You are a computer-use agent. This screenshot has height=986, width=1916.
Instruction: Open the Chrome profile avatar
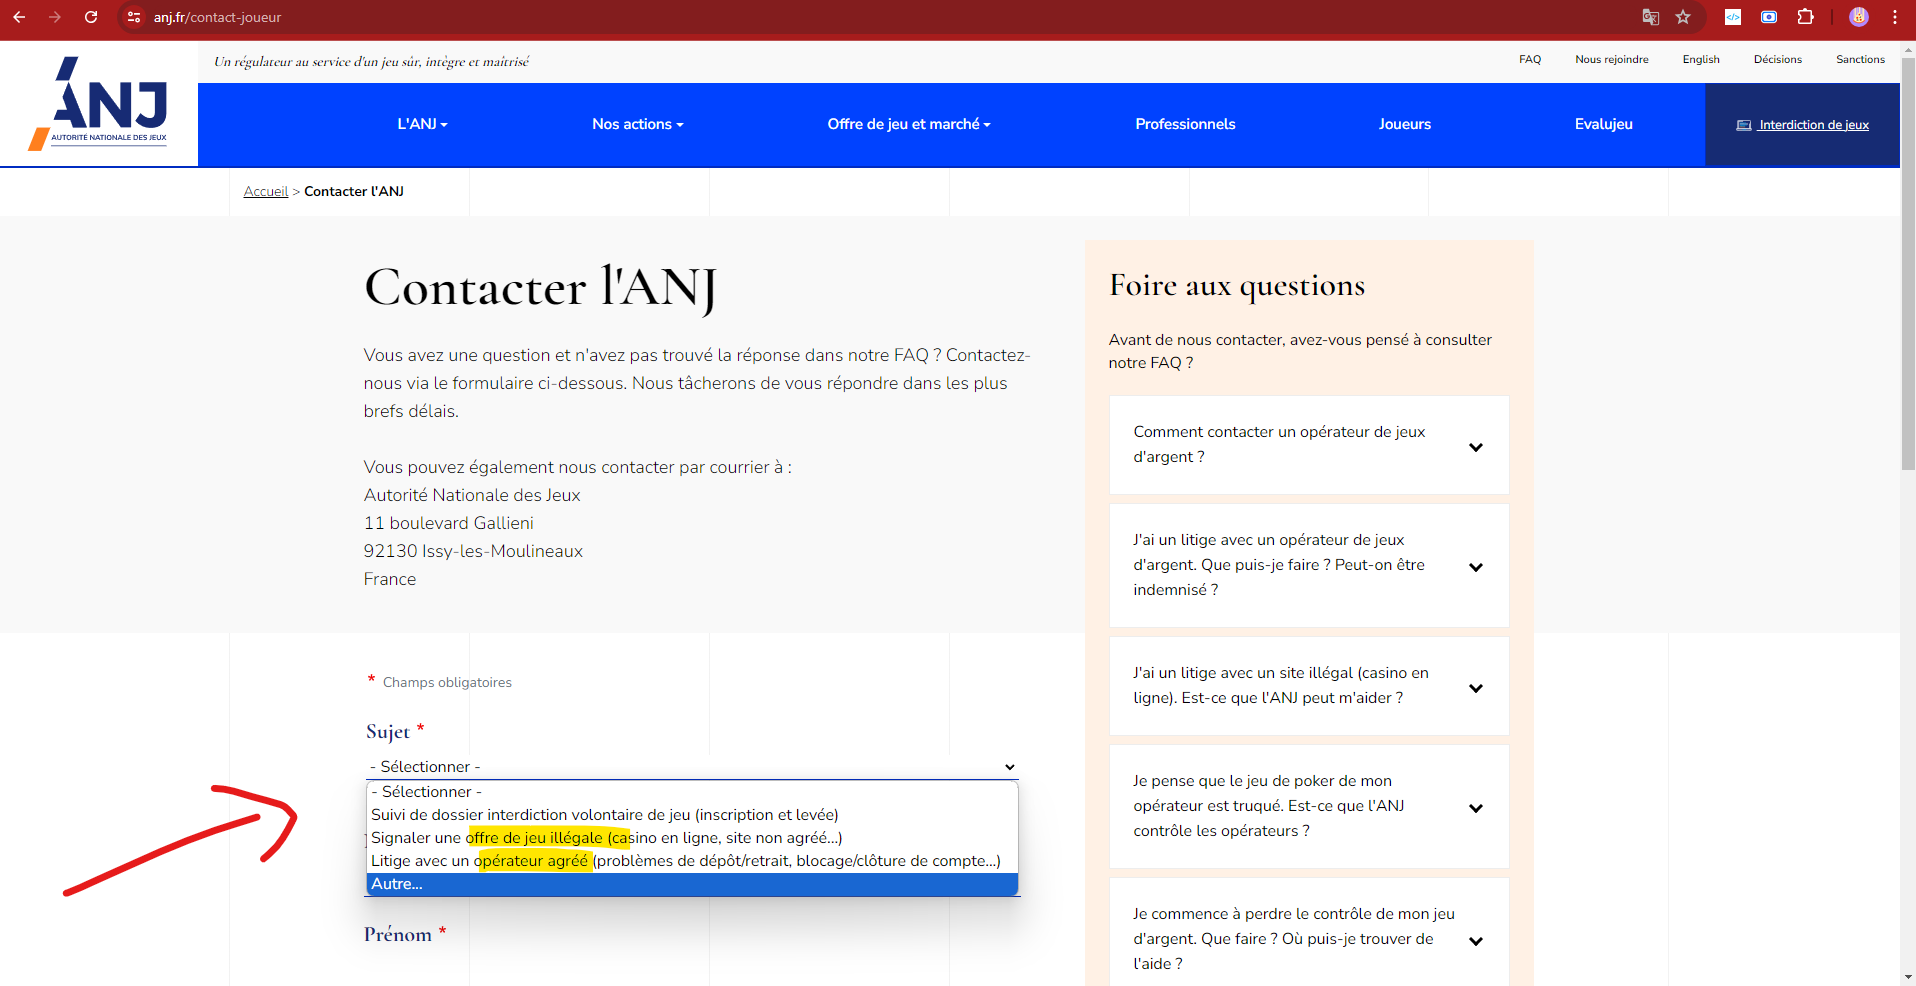(x=1859, y=17)
